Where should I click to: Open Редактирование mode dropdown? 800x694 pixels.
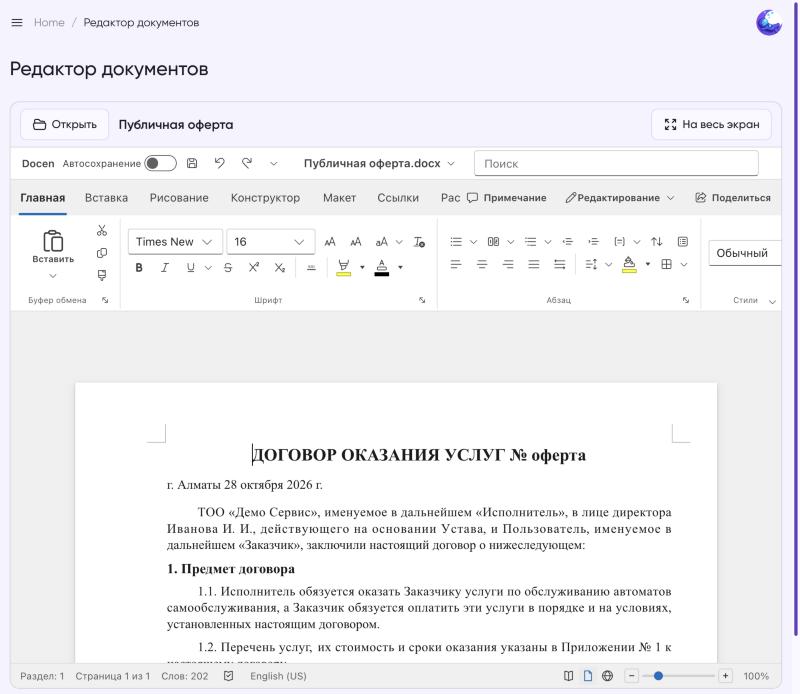(620, 197)
